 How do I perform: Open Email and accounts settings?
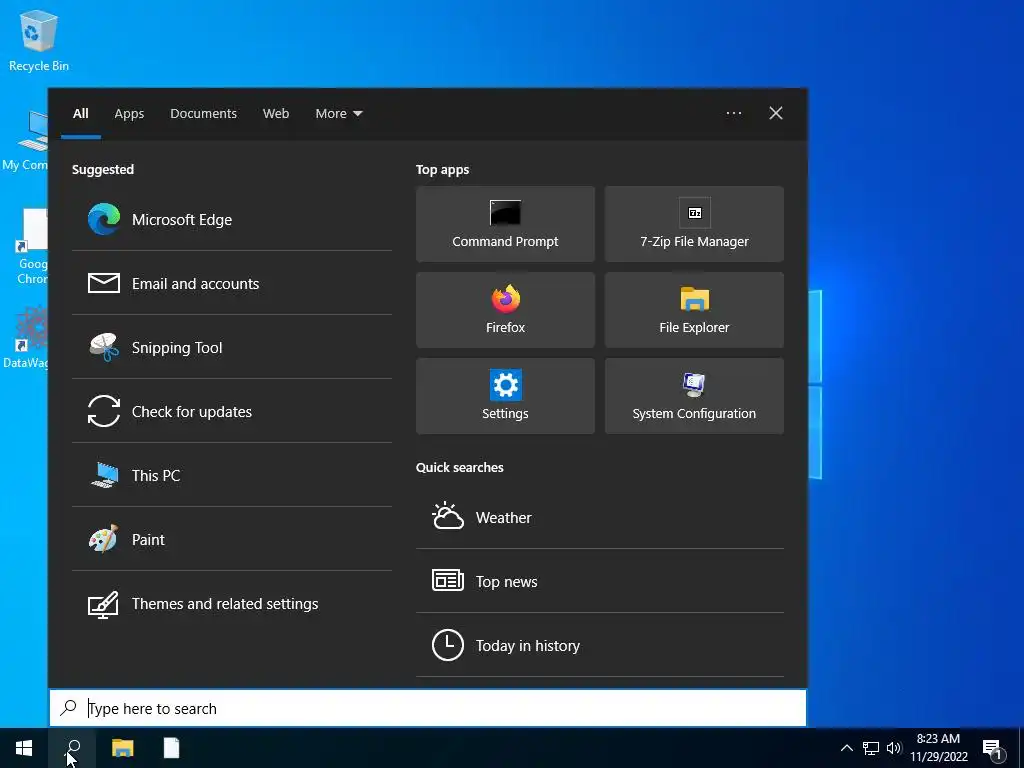tap(232, 283)
